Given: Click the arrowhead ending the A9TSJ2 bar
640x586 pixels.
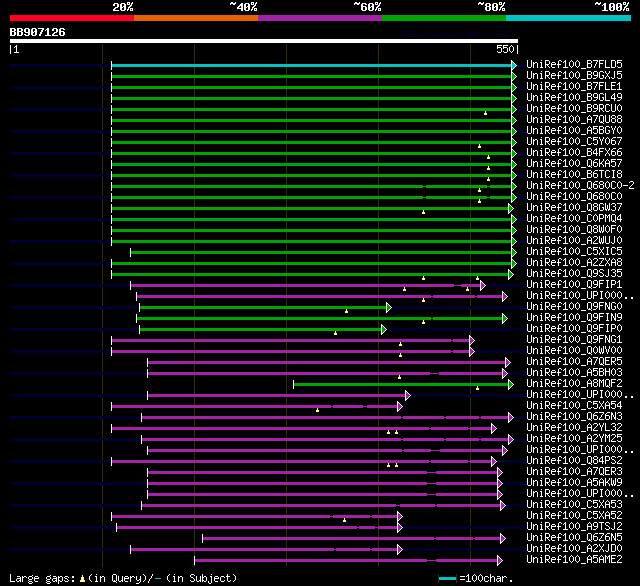Looking at the screenshot, I should 400,528.
